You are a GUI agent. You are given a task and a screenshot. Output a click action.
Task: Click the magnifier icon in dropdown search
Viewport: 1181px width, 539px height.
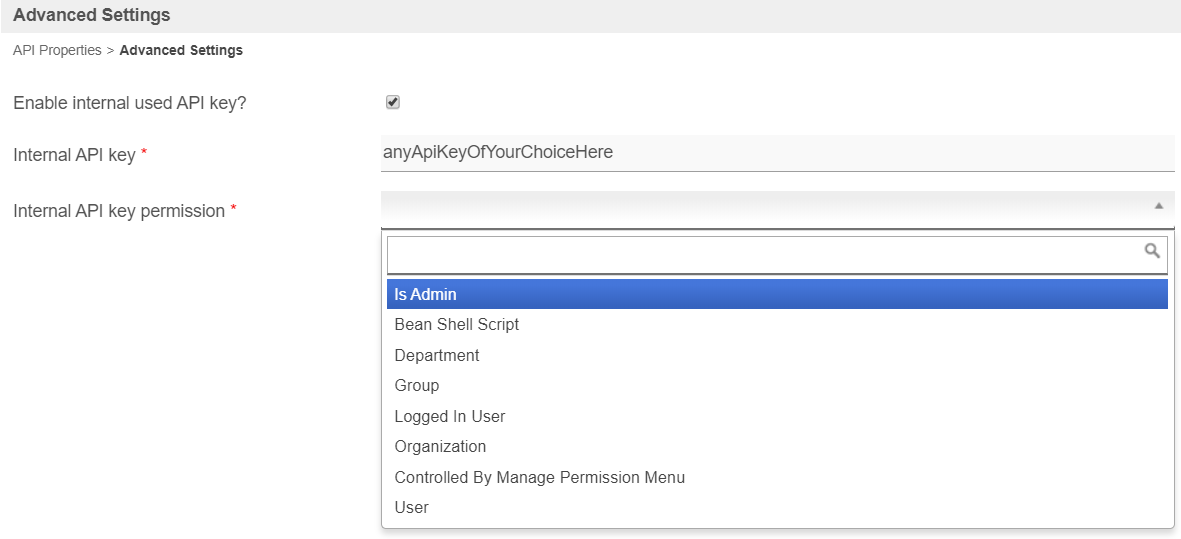click(1152, 251)
